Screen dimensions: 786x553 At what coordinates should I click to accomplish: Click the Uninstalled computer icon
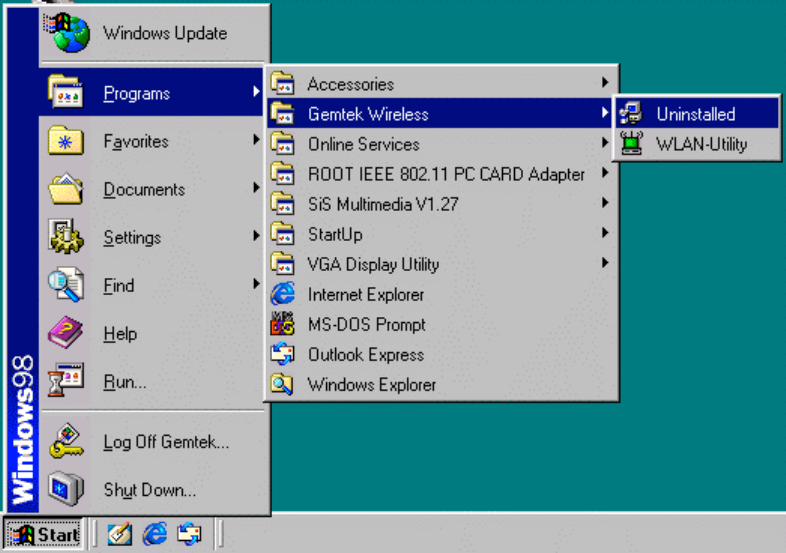tap(631, 113)
